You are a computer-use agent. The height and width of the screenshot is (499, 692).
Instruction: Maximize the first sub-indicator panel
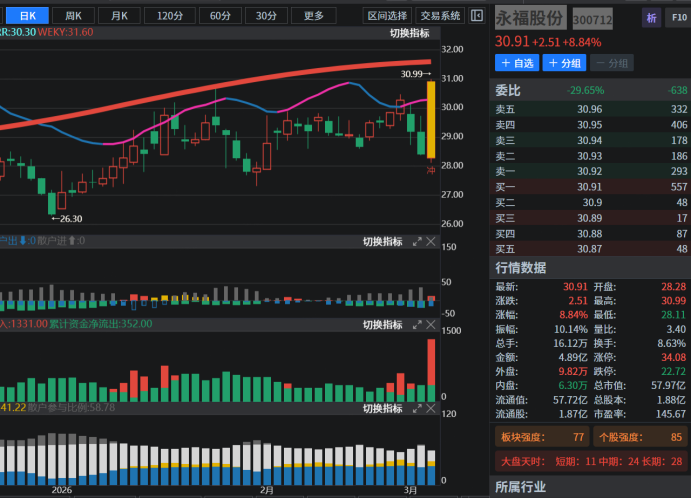click(417, 241)
